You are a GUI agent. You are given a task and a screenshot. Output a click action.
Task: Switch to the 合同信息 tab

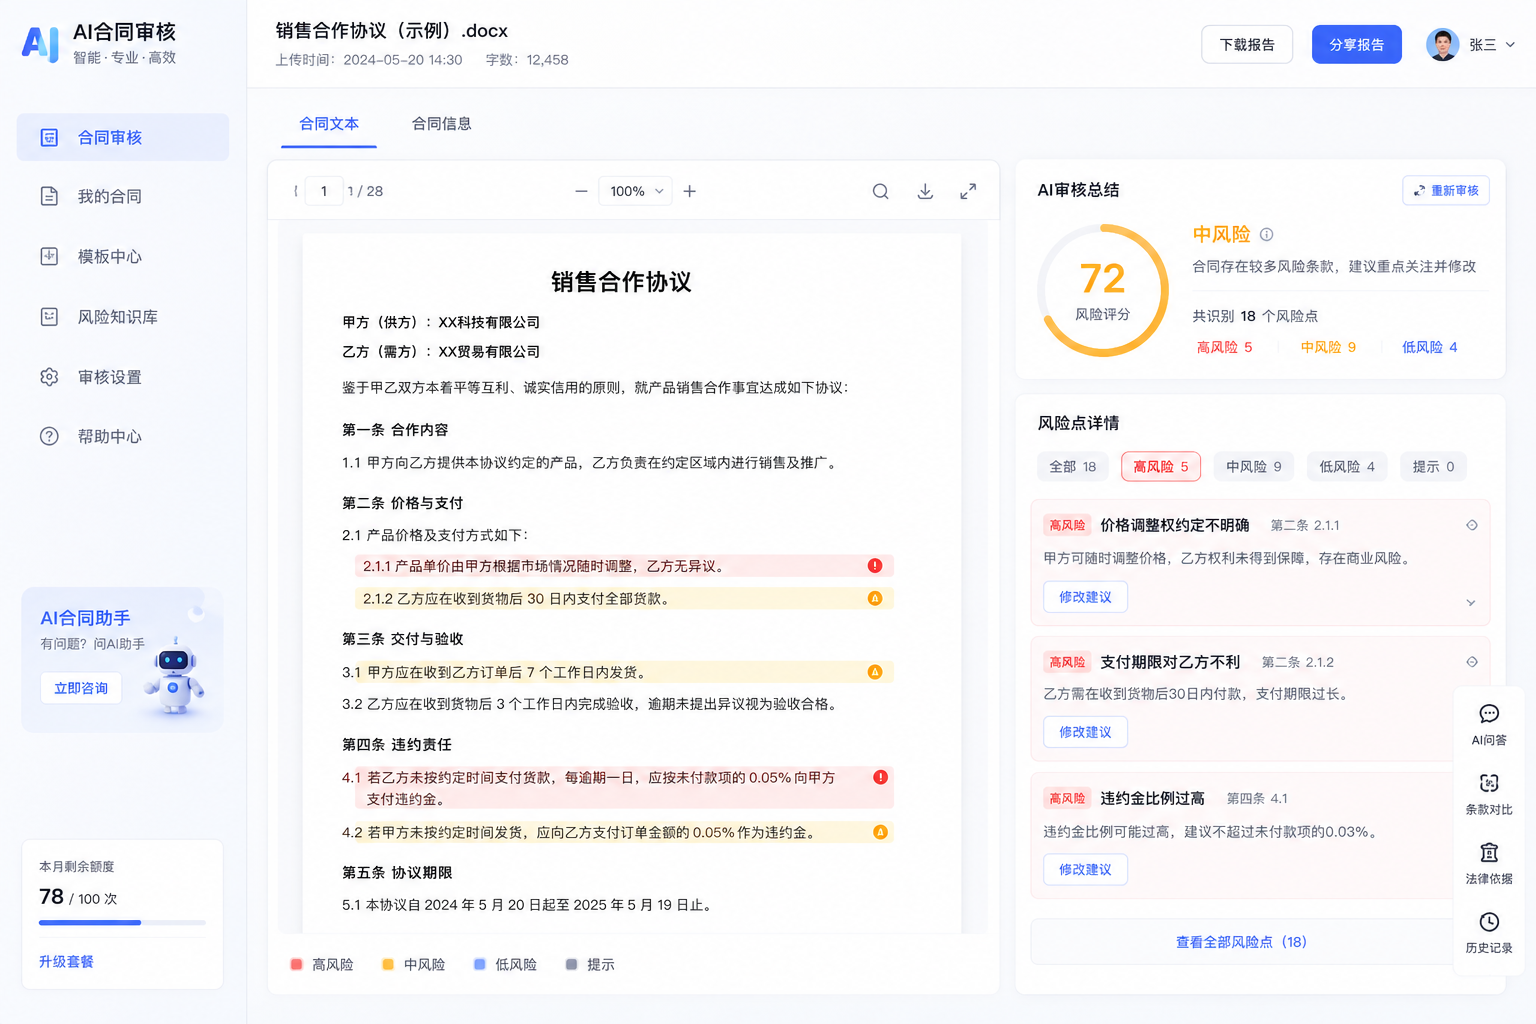tap(442, 124)
